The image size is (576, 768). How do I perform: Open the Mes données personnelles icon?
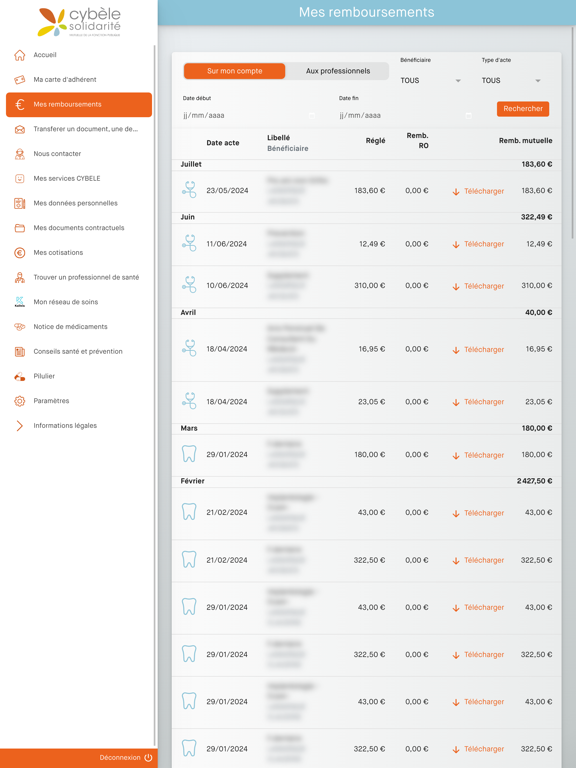click(20, 203)
